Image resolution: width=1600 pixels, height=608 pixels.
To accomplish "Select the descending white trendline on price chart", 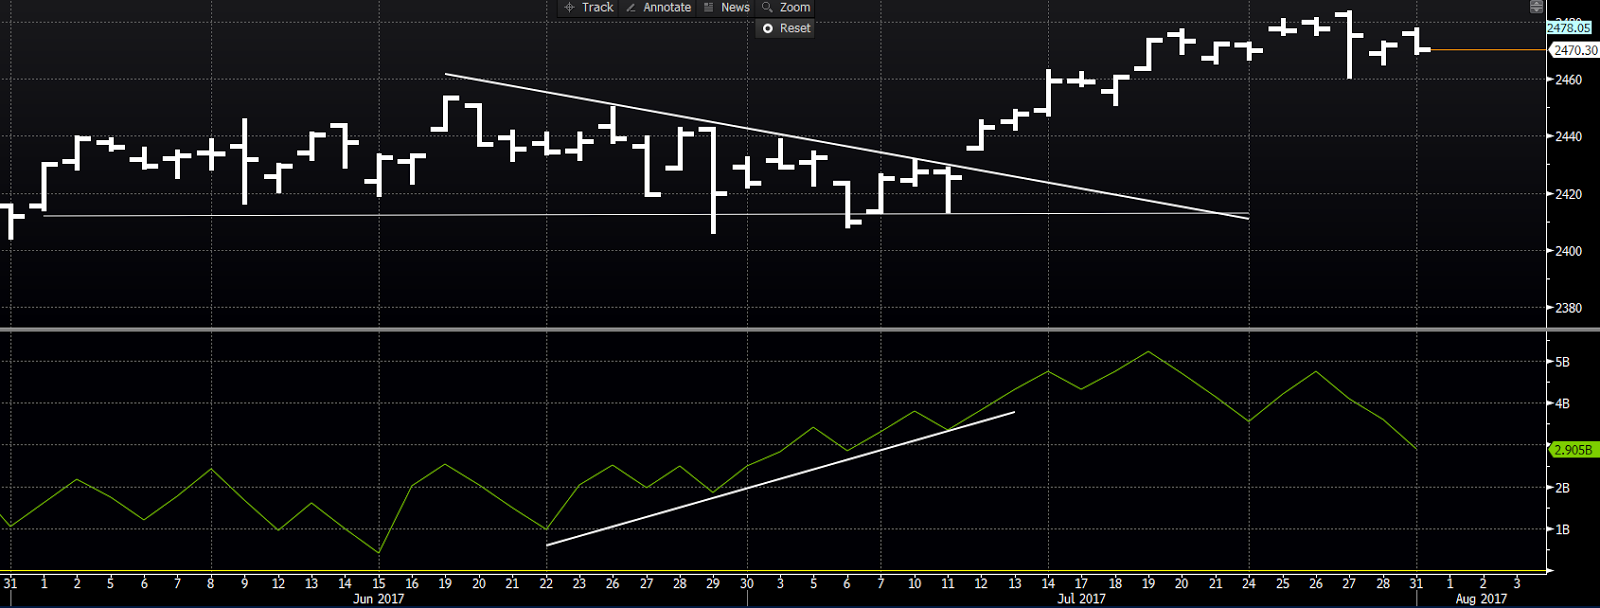I will 846,146.
